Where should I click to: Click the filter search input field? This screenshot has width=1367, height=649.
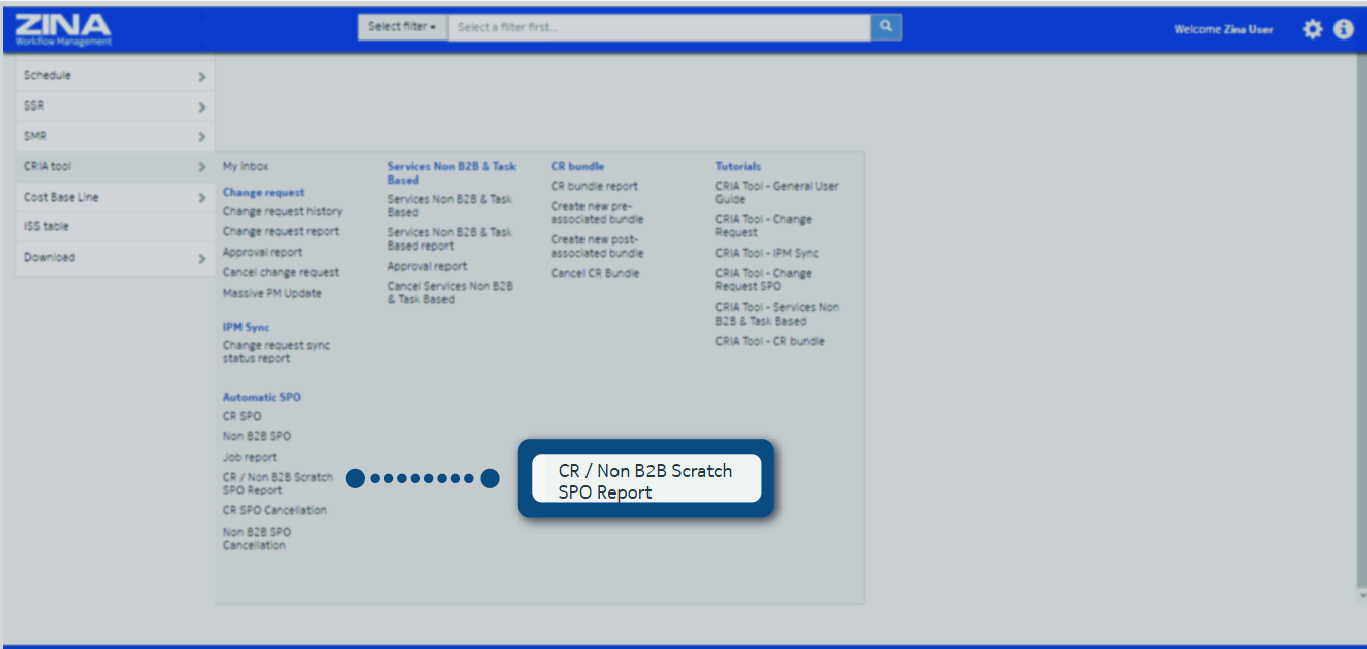659,27
